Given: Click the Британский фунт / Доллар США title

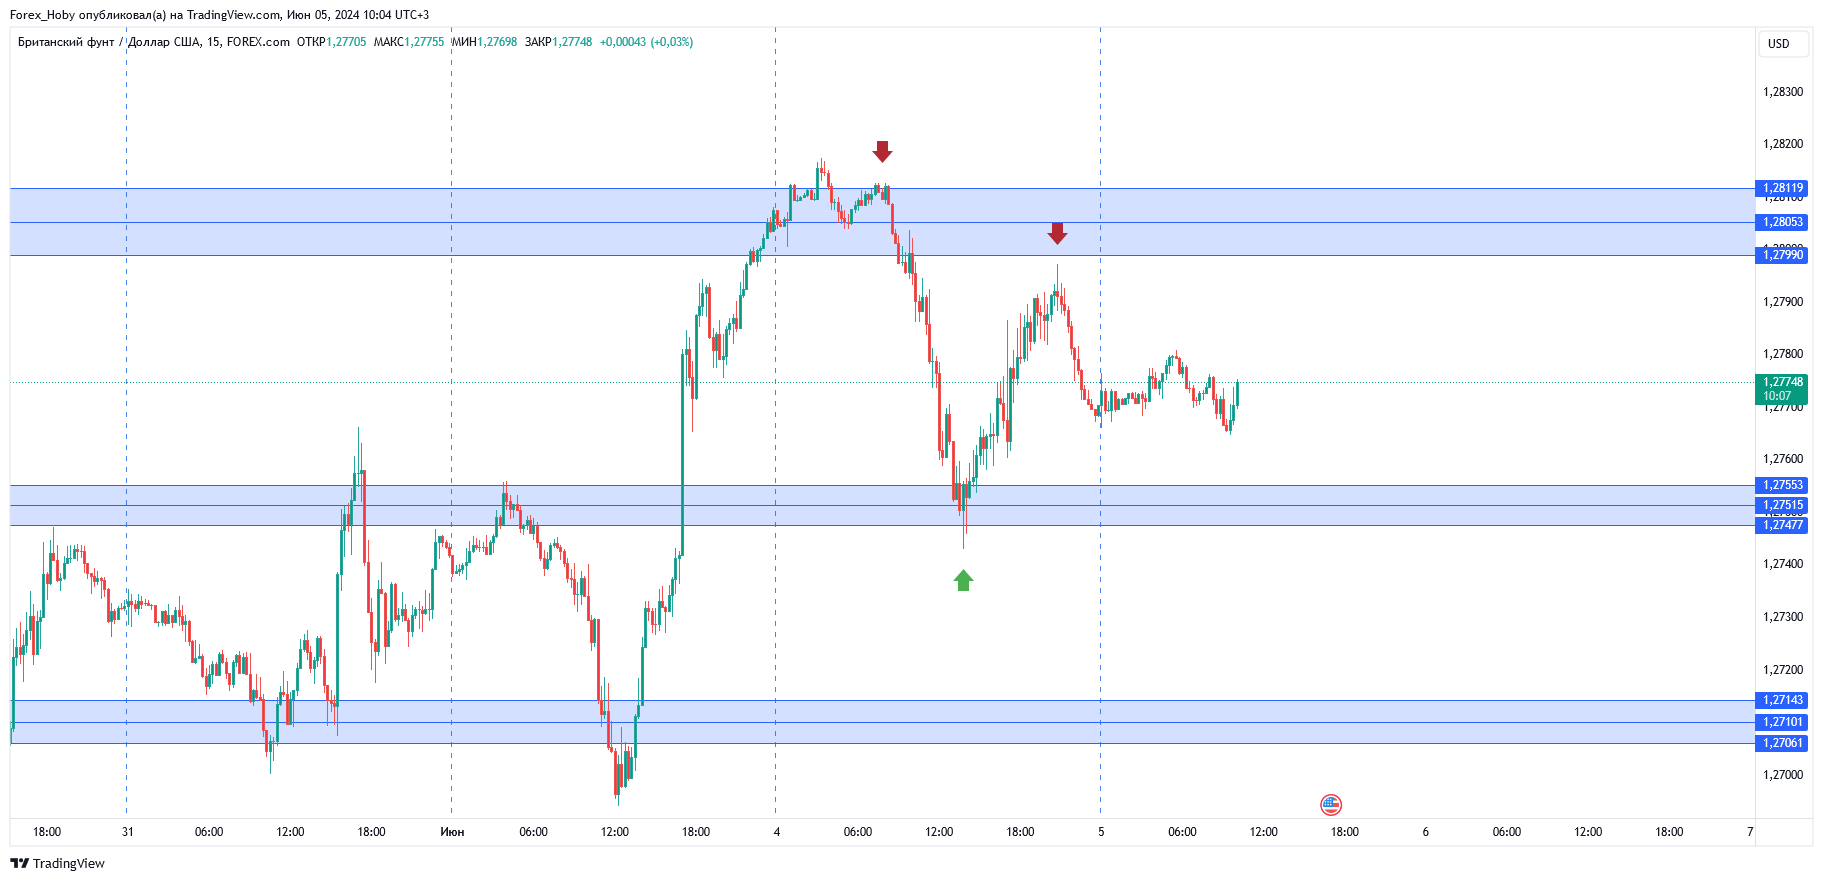Looking at the screenshot, I should pyautogui.click(x=109, y=42).
